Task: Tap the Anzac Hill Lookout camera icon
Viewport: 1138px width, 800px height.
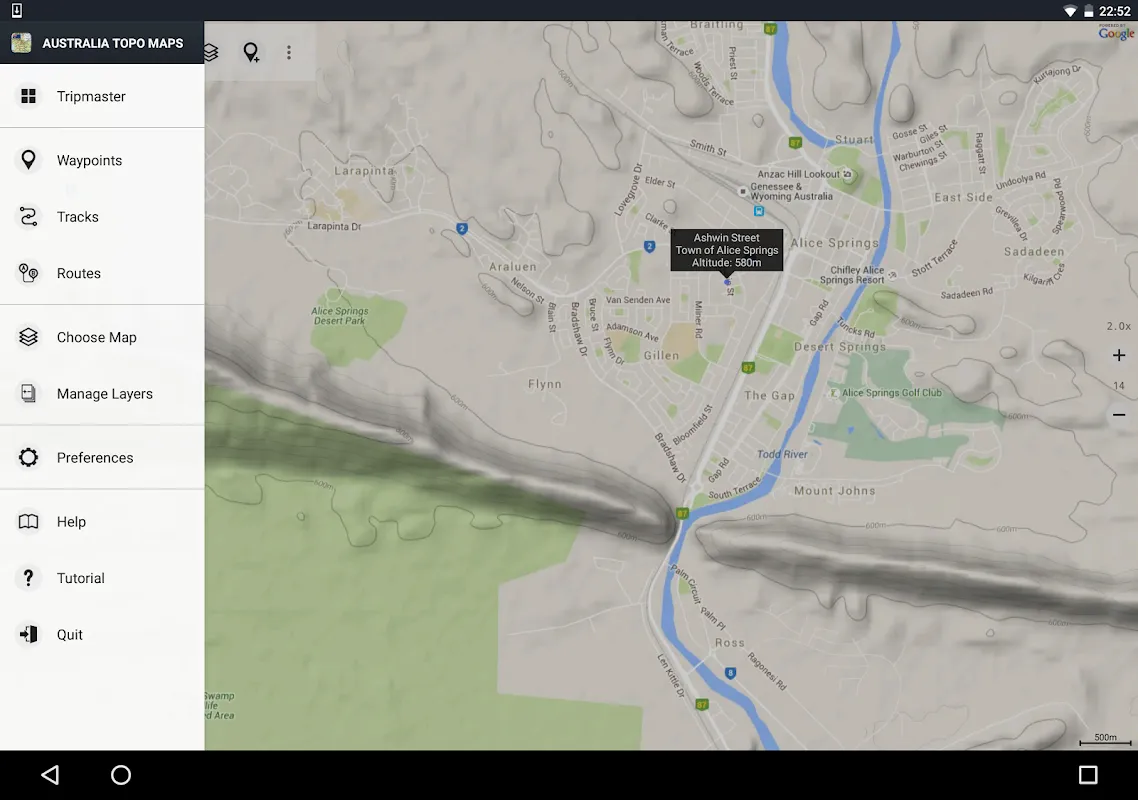Action: [x=847, y=174]
